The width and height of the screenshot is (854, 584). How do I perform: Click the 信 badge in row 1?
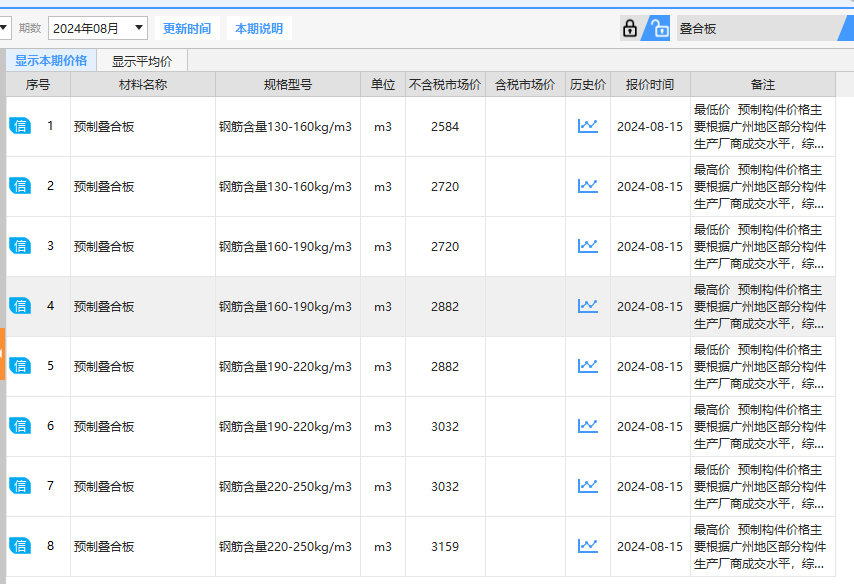coord(20,126)
